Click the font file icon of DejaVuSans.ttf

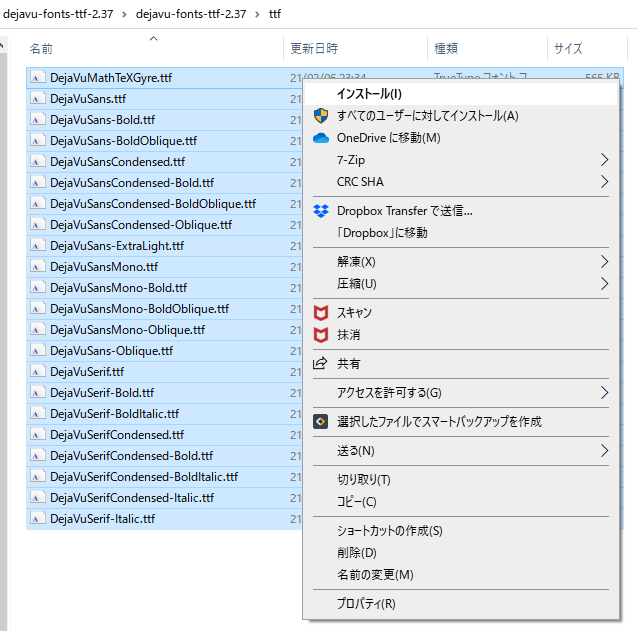tap(37, 99)
